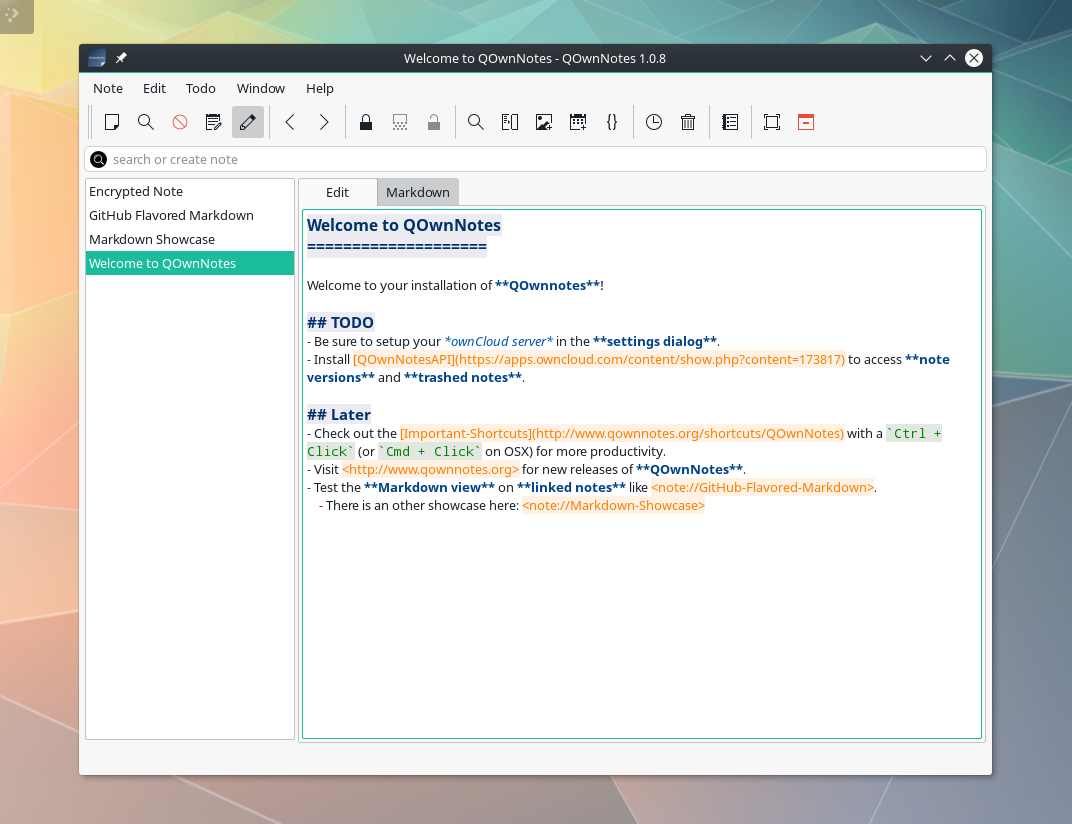
Task: Switch to the Edit tab
Action: click(337, 192)
